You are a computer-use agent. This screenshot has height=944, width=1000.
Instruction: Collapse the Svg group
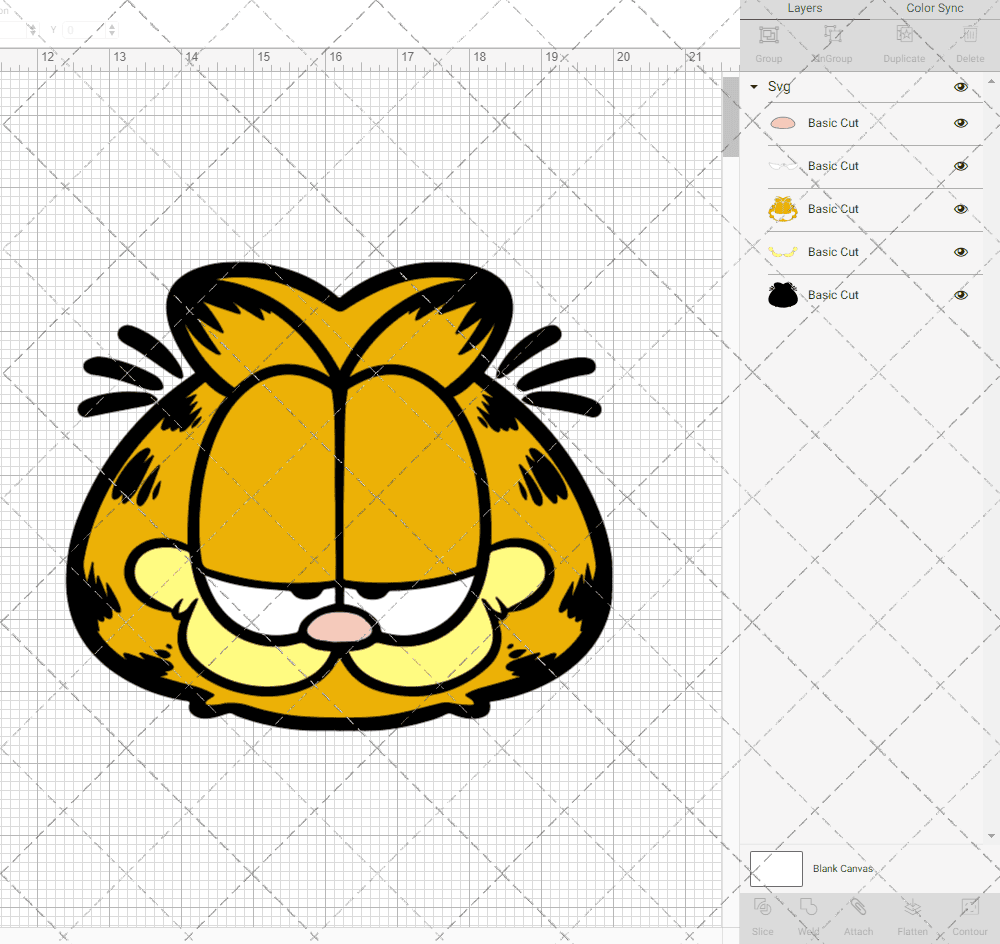pos(754,87)
